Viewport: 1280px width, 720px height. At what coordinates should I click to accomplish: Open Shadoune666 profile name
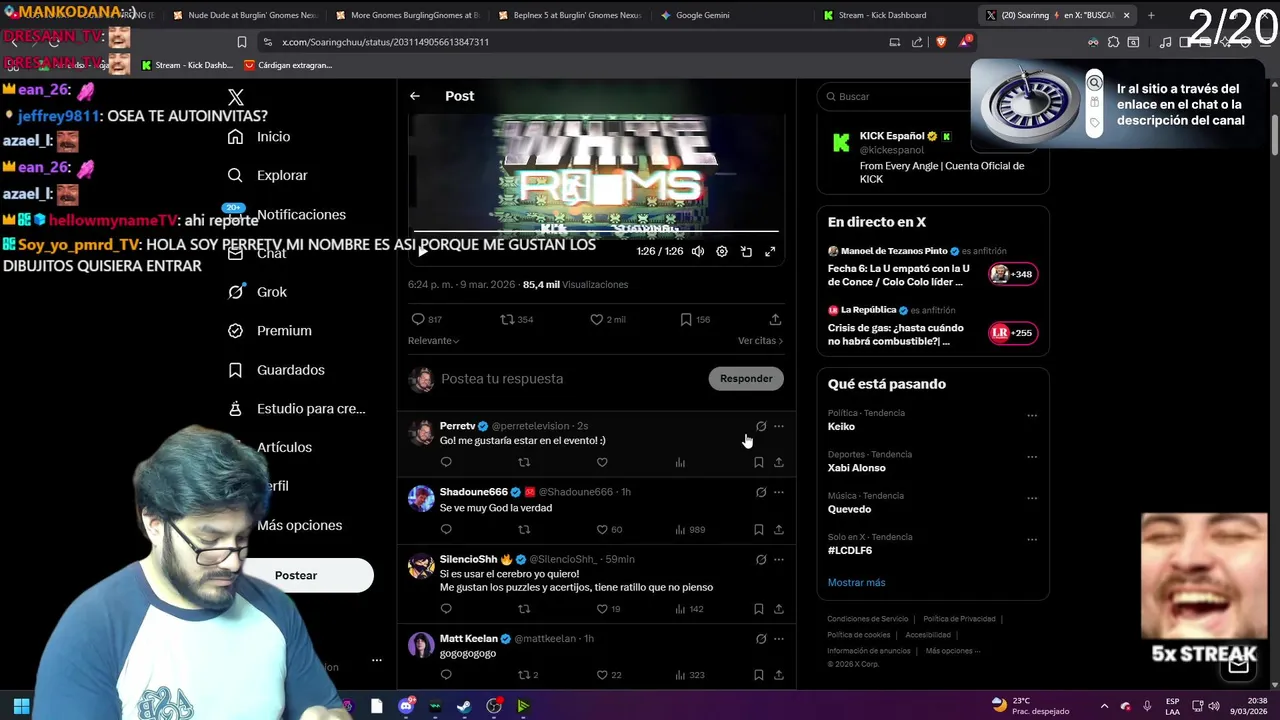pos(474,492)
